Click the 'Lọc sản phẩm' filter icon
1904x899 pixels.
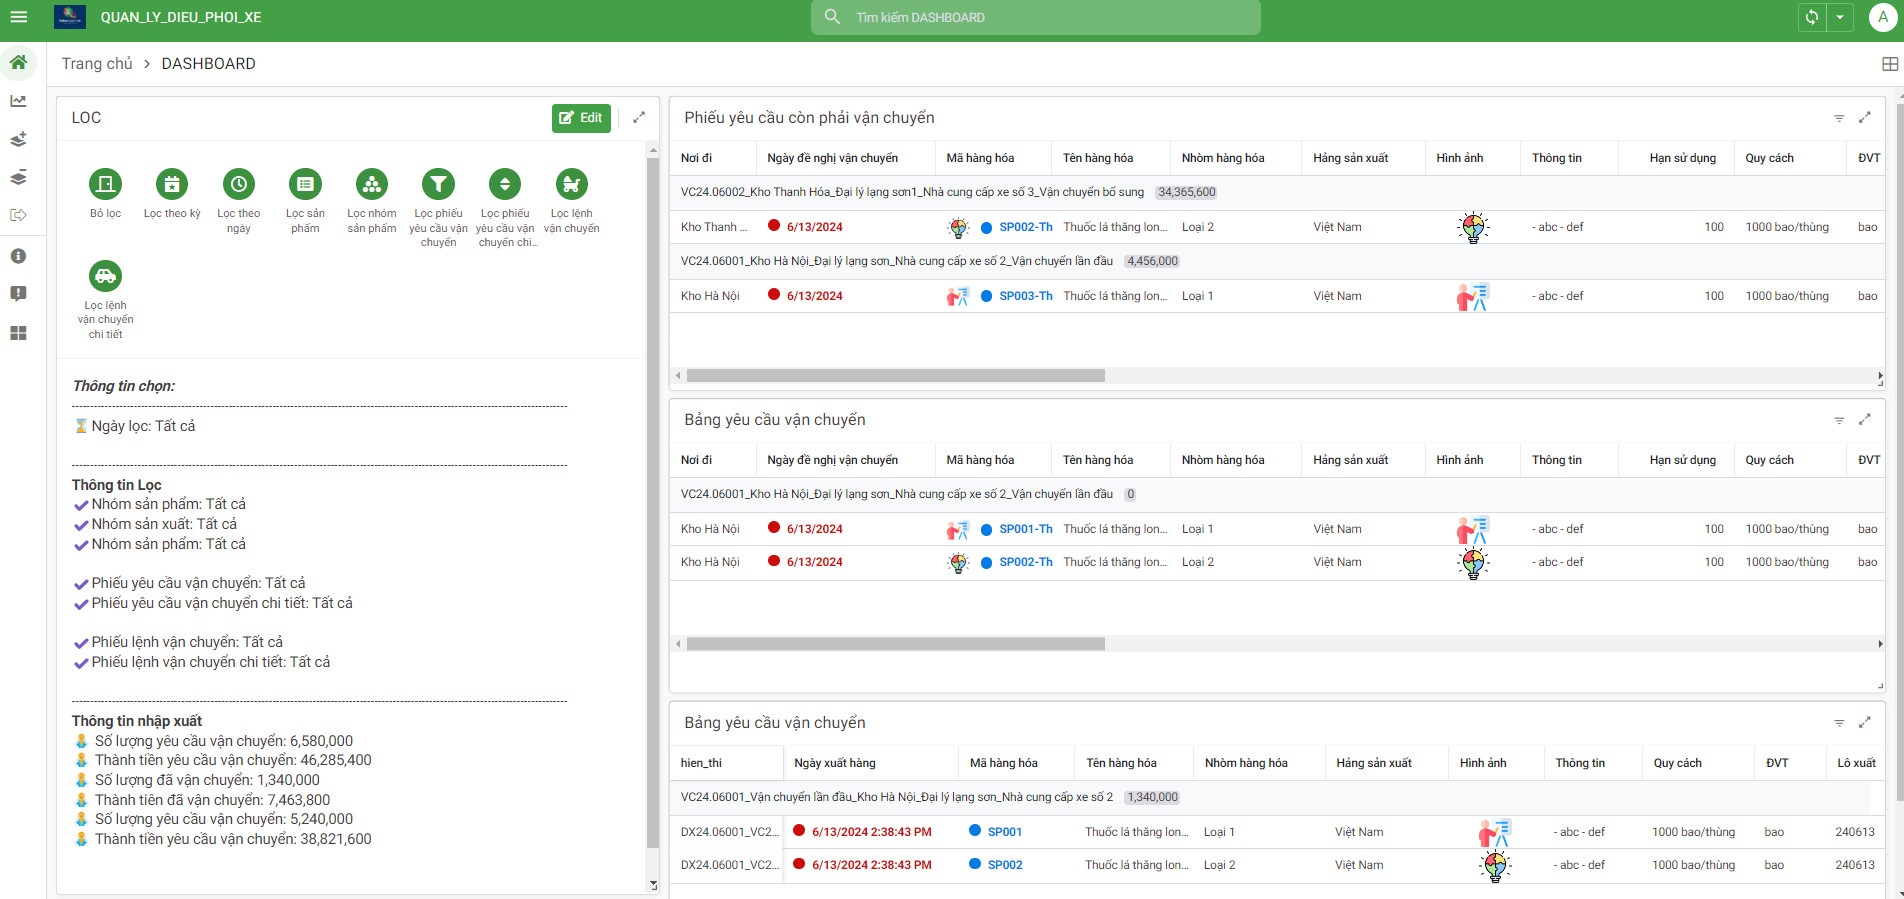(305, 185)
